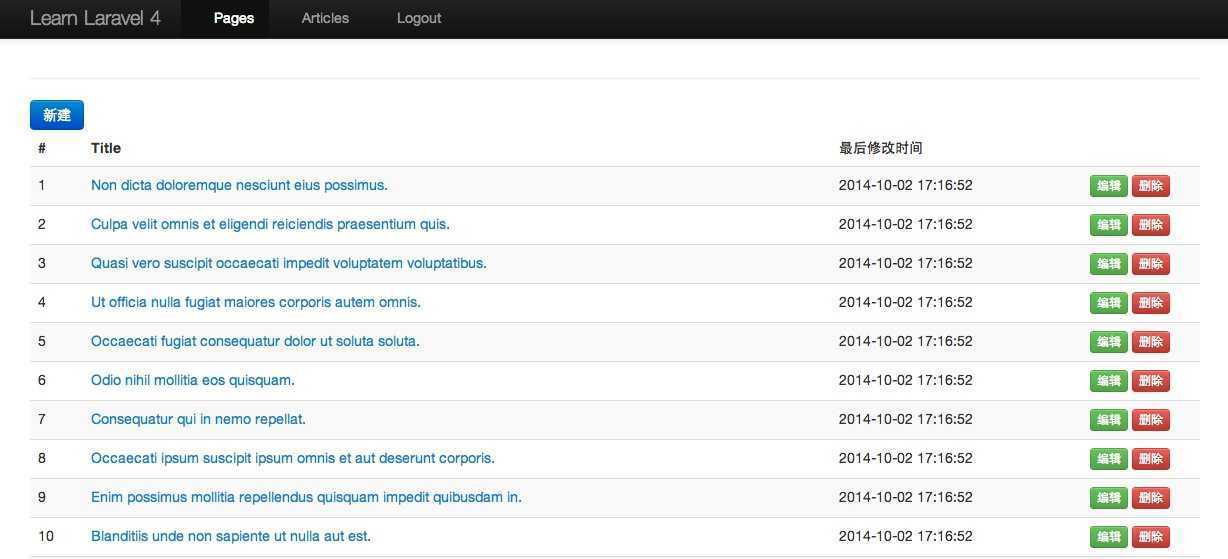Click 删除 button for row 7
Screen dimensions: 1228x559
click(x=1150, y=420)
